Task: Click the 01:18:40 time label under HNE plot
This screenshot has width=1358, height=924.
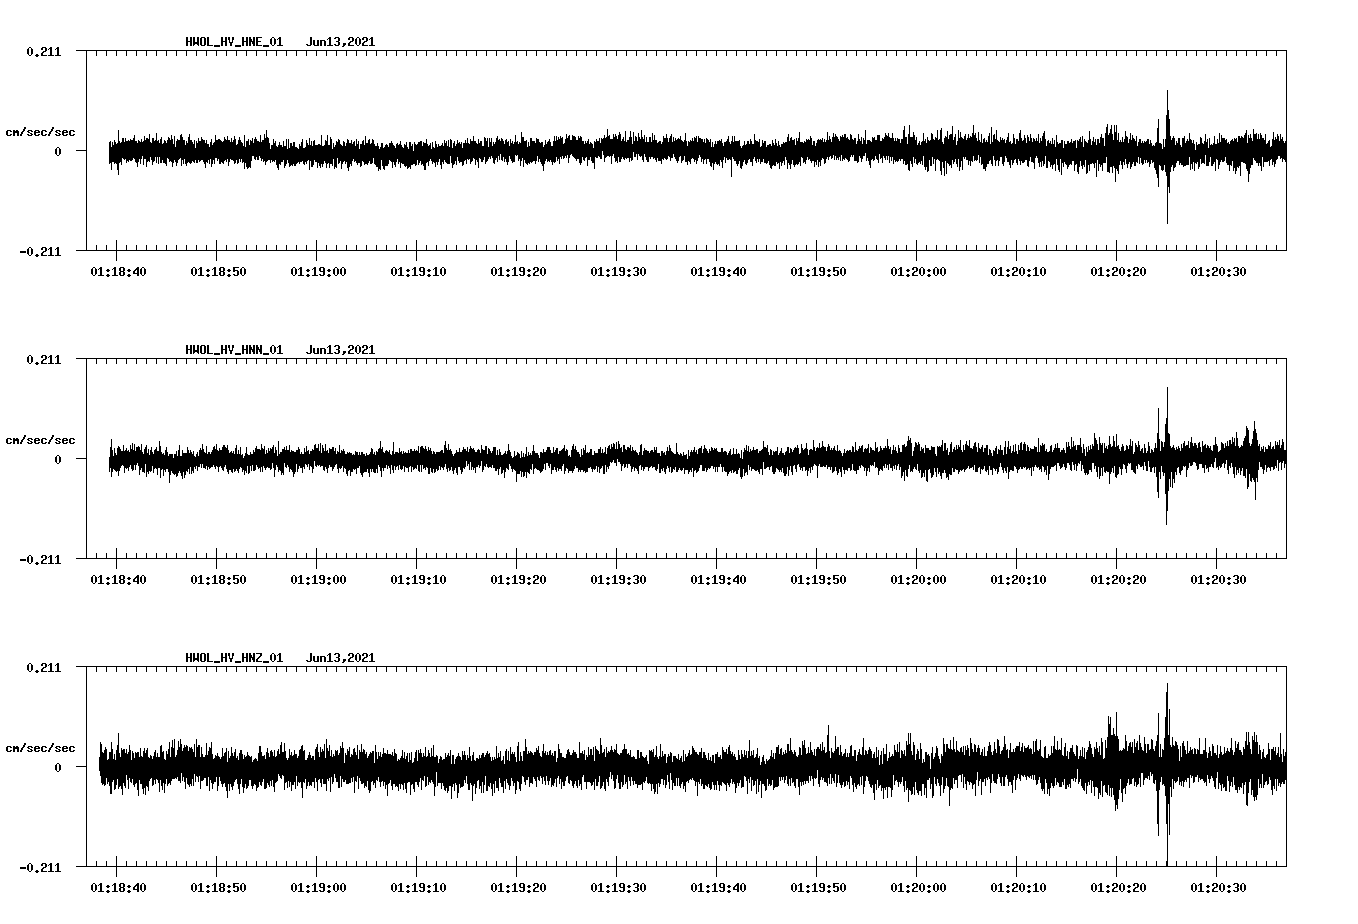Action: pyautogui.click(x=118, y=272)
